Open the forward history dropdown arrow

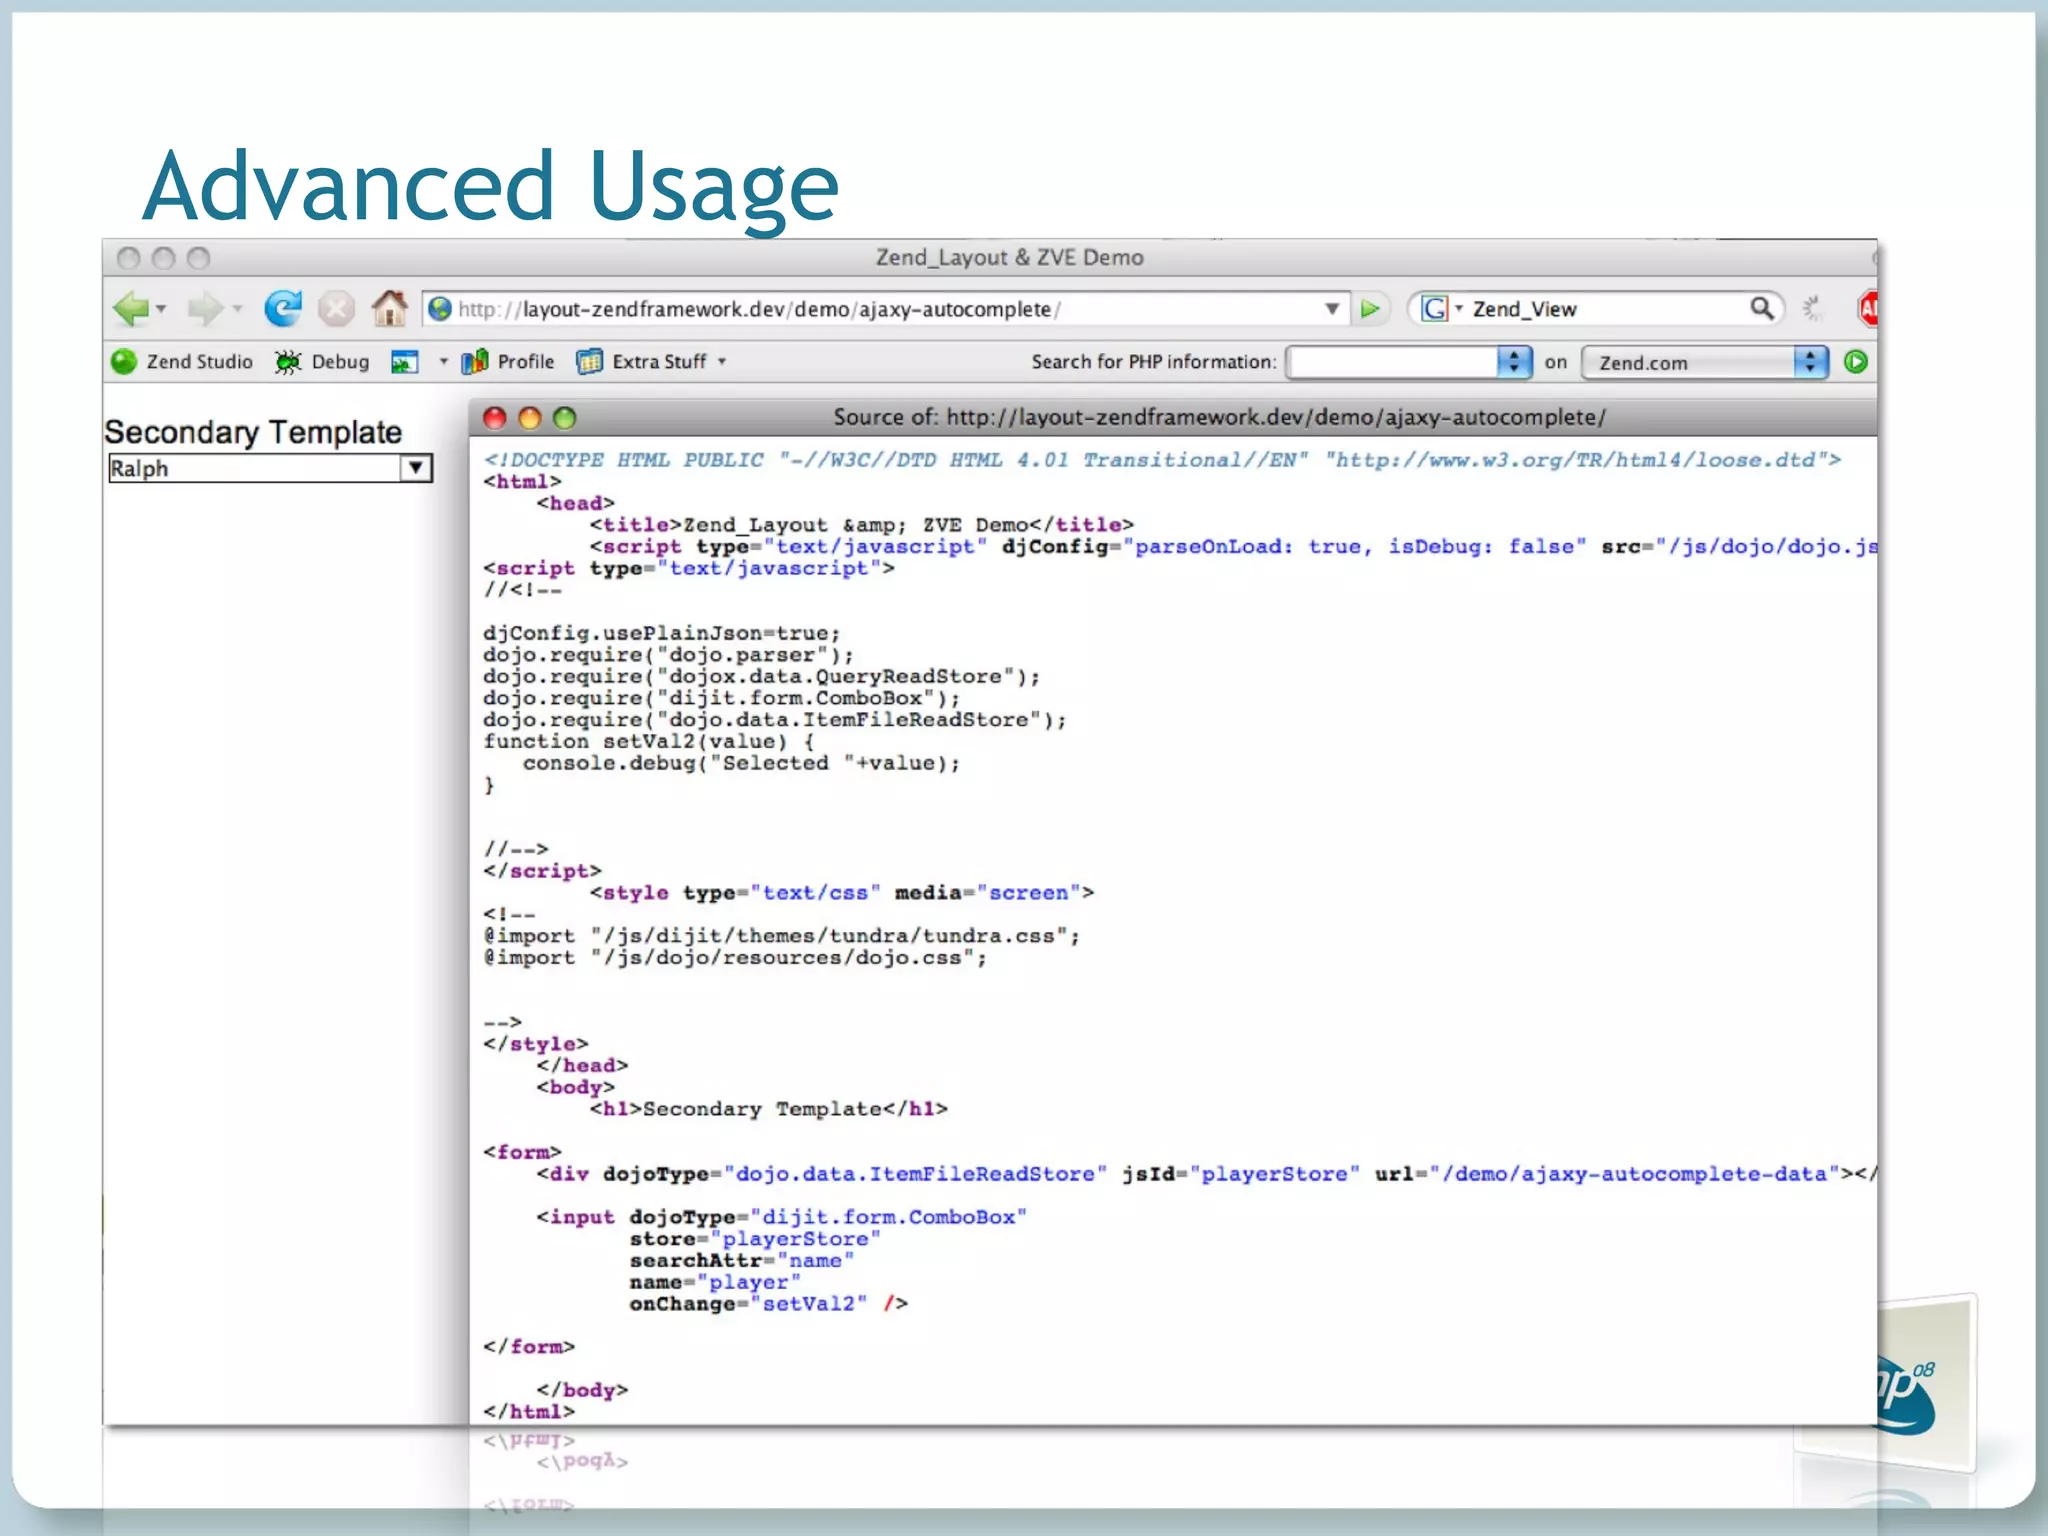(237, 309)
